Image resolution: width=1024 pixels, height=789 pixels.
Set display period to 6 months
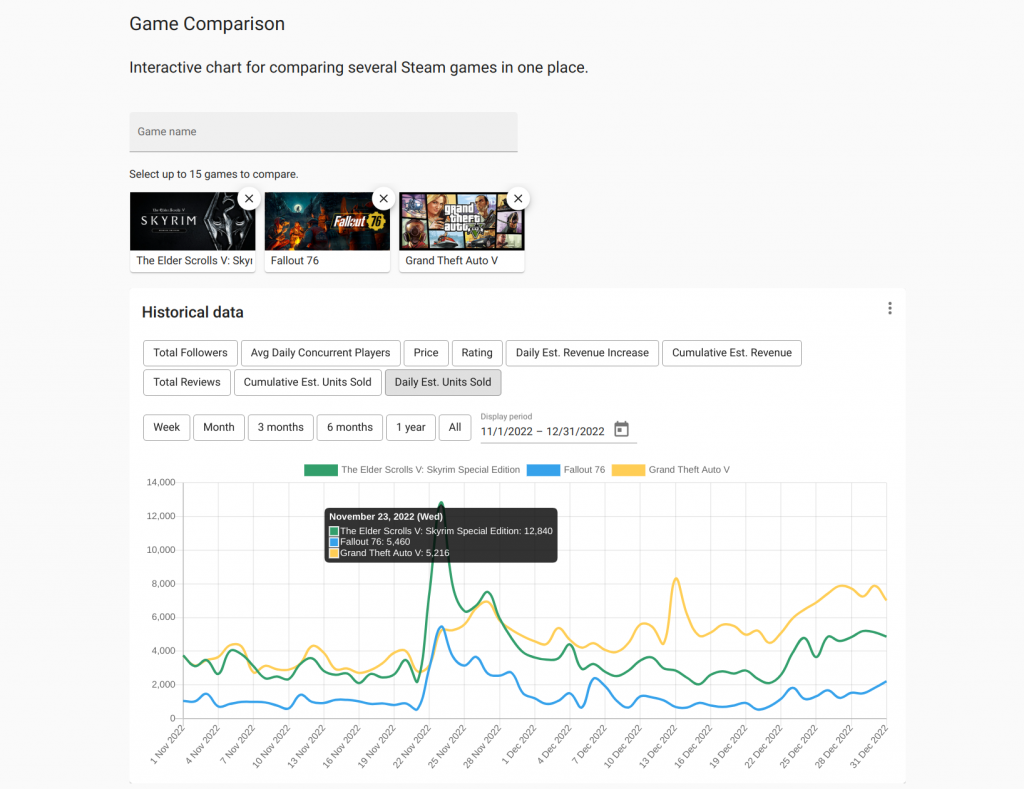coord(350,427)
